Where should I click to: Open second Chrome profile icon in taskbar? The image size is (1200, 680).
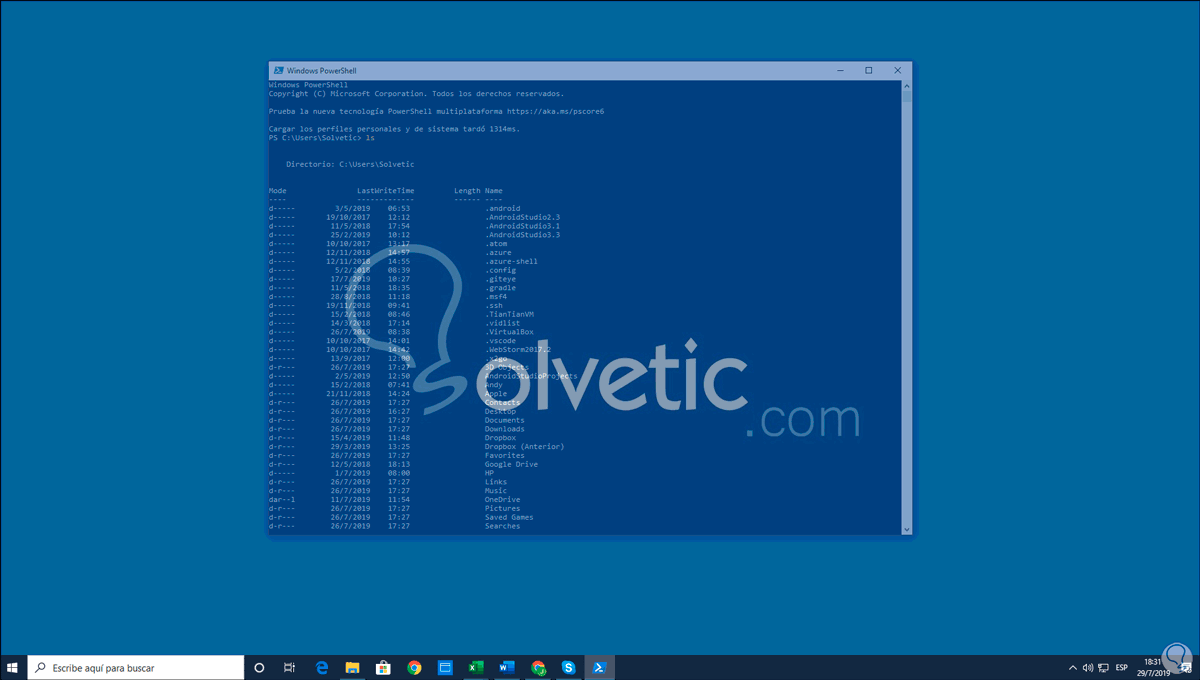pos(538,667)
